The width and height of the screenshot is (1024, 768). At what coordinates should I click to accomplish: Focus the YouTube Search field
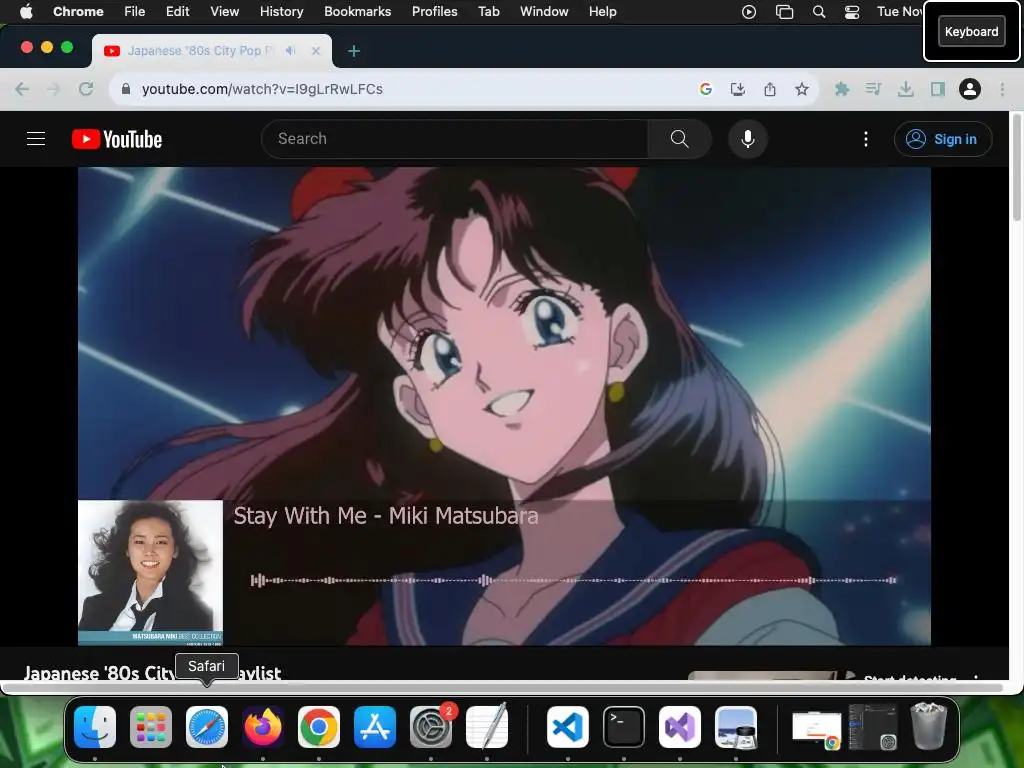(455, 138)
